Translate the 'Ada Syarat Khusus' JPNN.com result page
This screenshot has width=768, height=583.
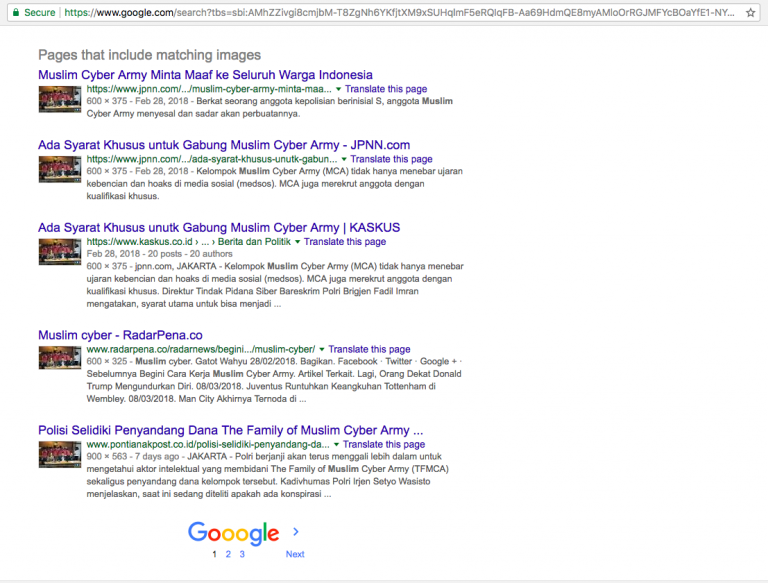pyautogui.click(x=391, y=159)
